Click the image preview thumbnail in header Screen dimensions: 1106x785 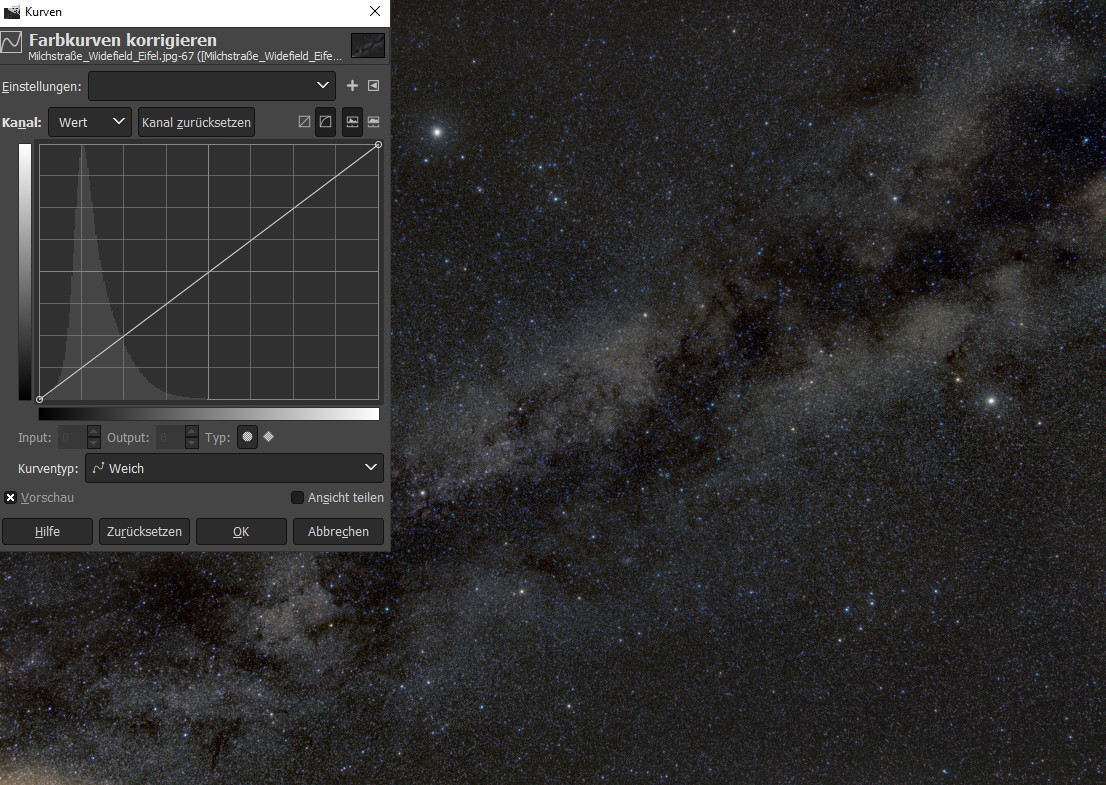coord(368,45)
